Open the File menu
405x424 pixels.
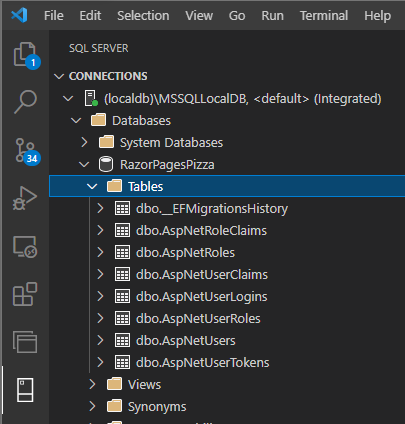tap(54, 15)
